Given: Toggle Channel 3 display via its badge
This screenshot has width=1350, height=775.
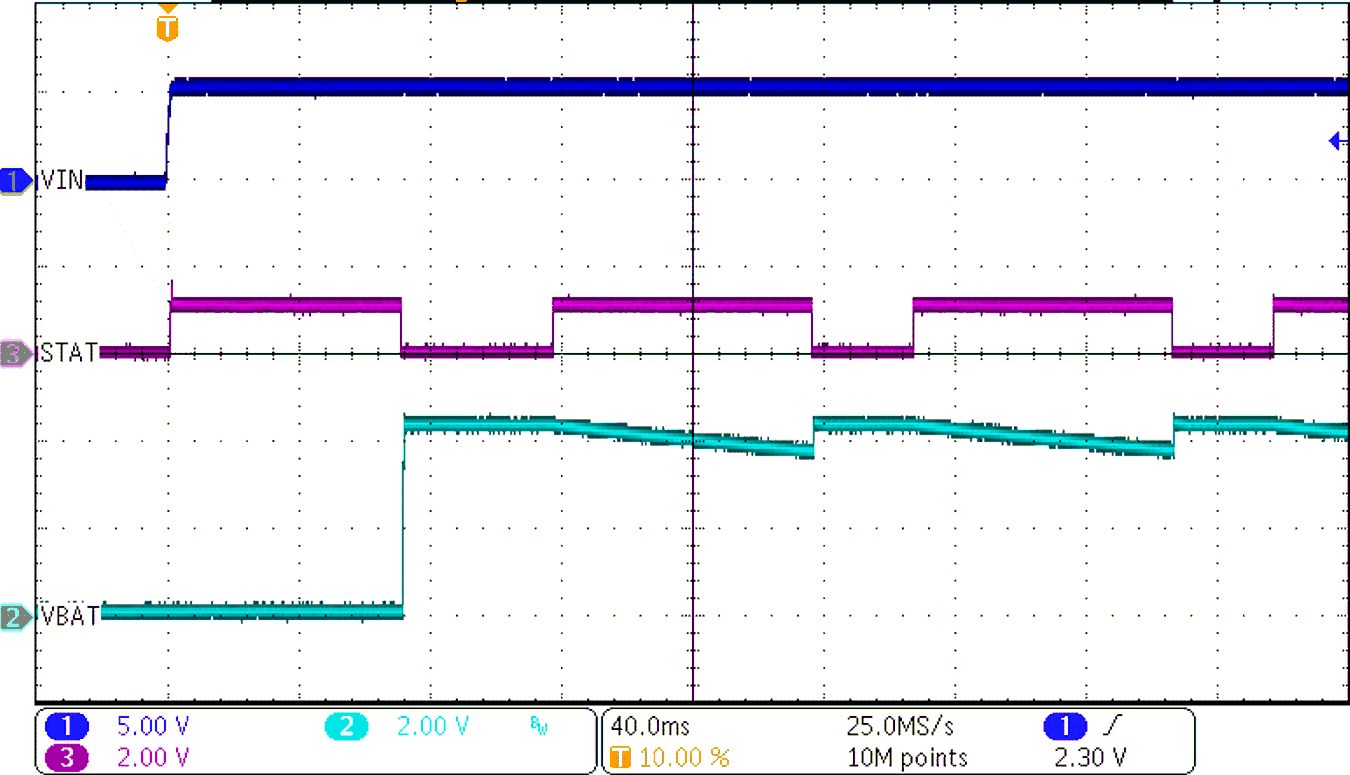Looking at the screenshot, I should pyautogui.click(x=66, y=757).
